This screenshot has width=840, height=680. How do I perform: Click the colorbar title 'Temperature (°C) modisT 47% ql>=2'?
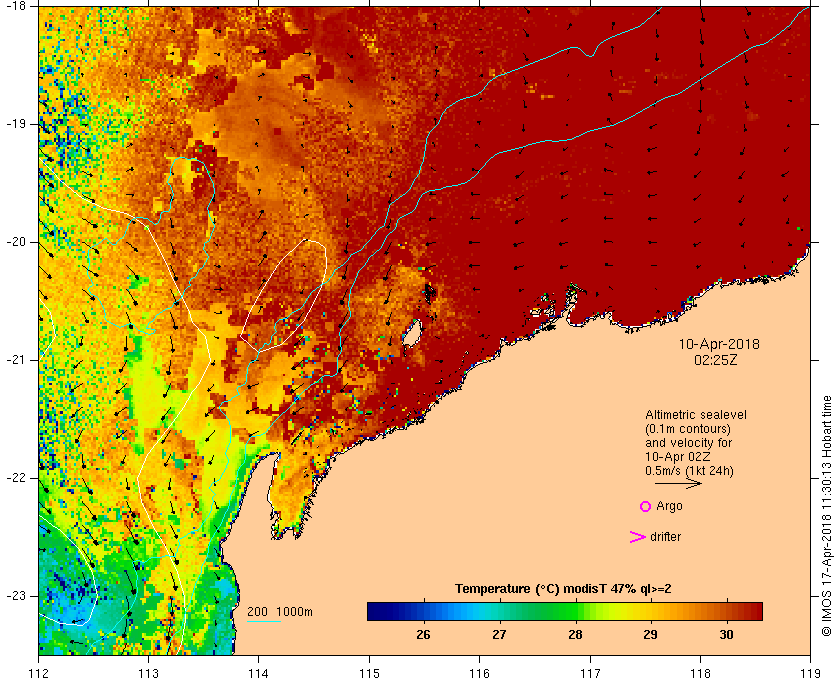click(563, 589)
